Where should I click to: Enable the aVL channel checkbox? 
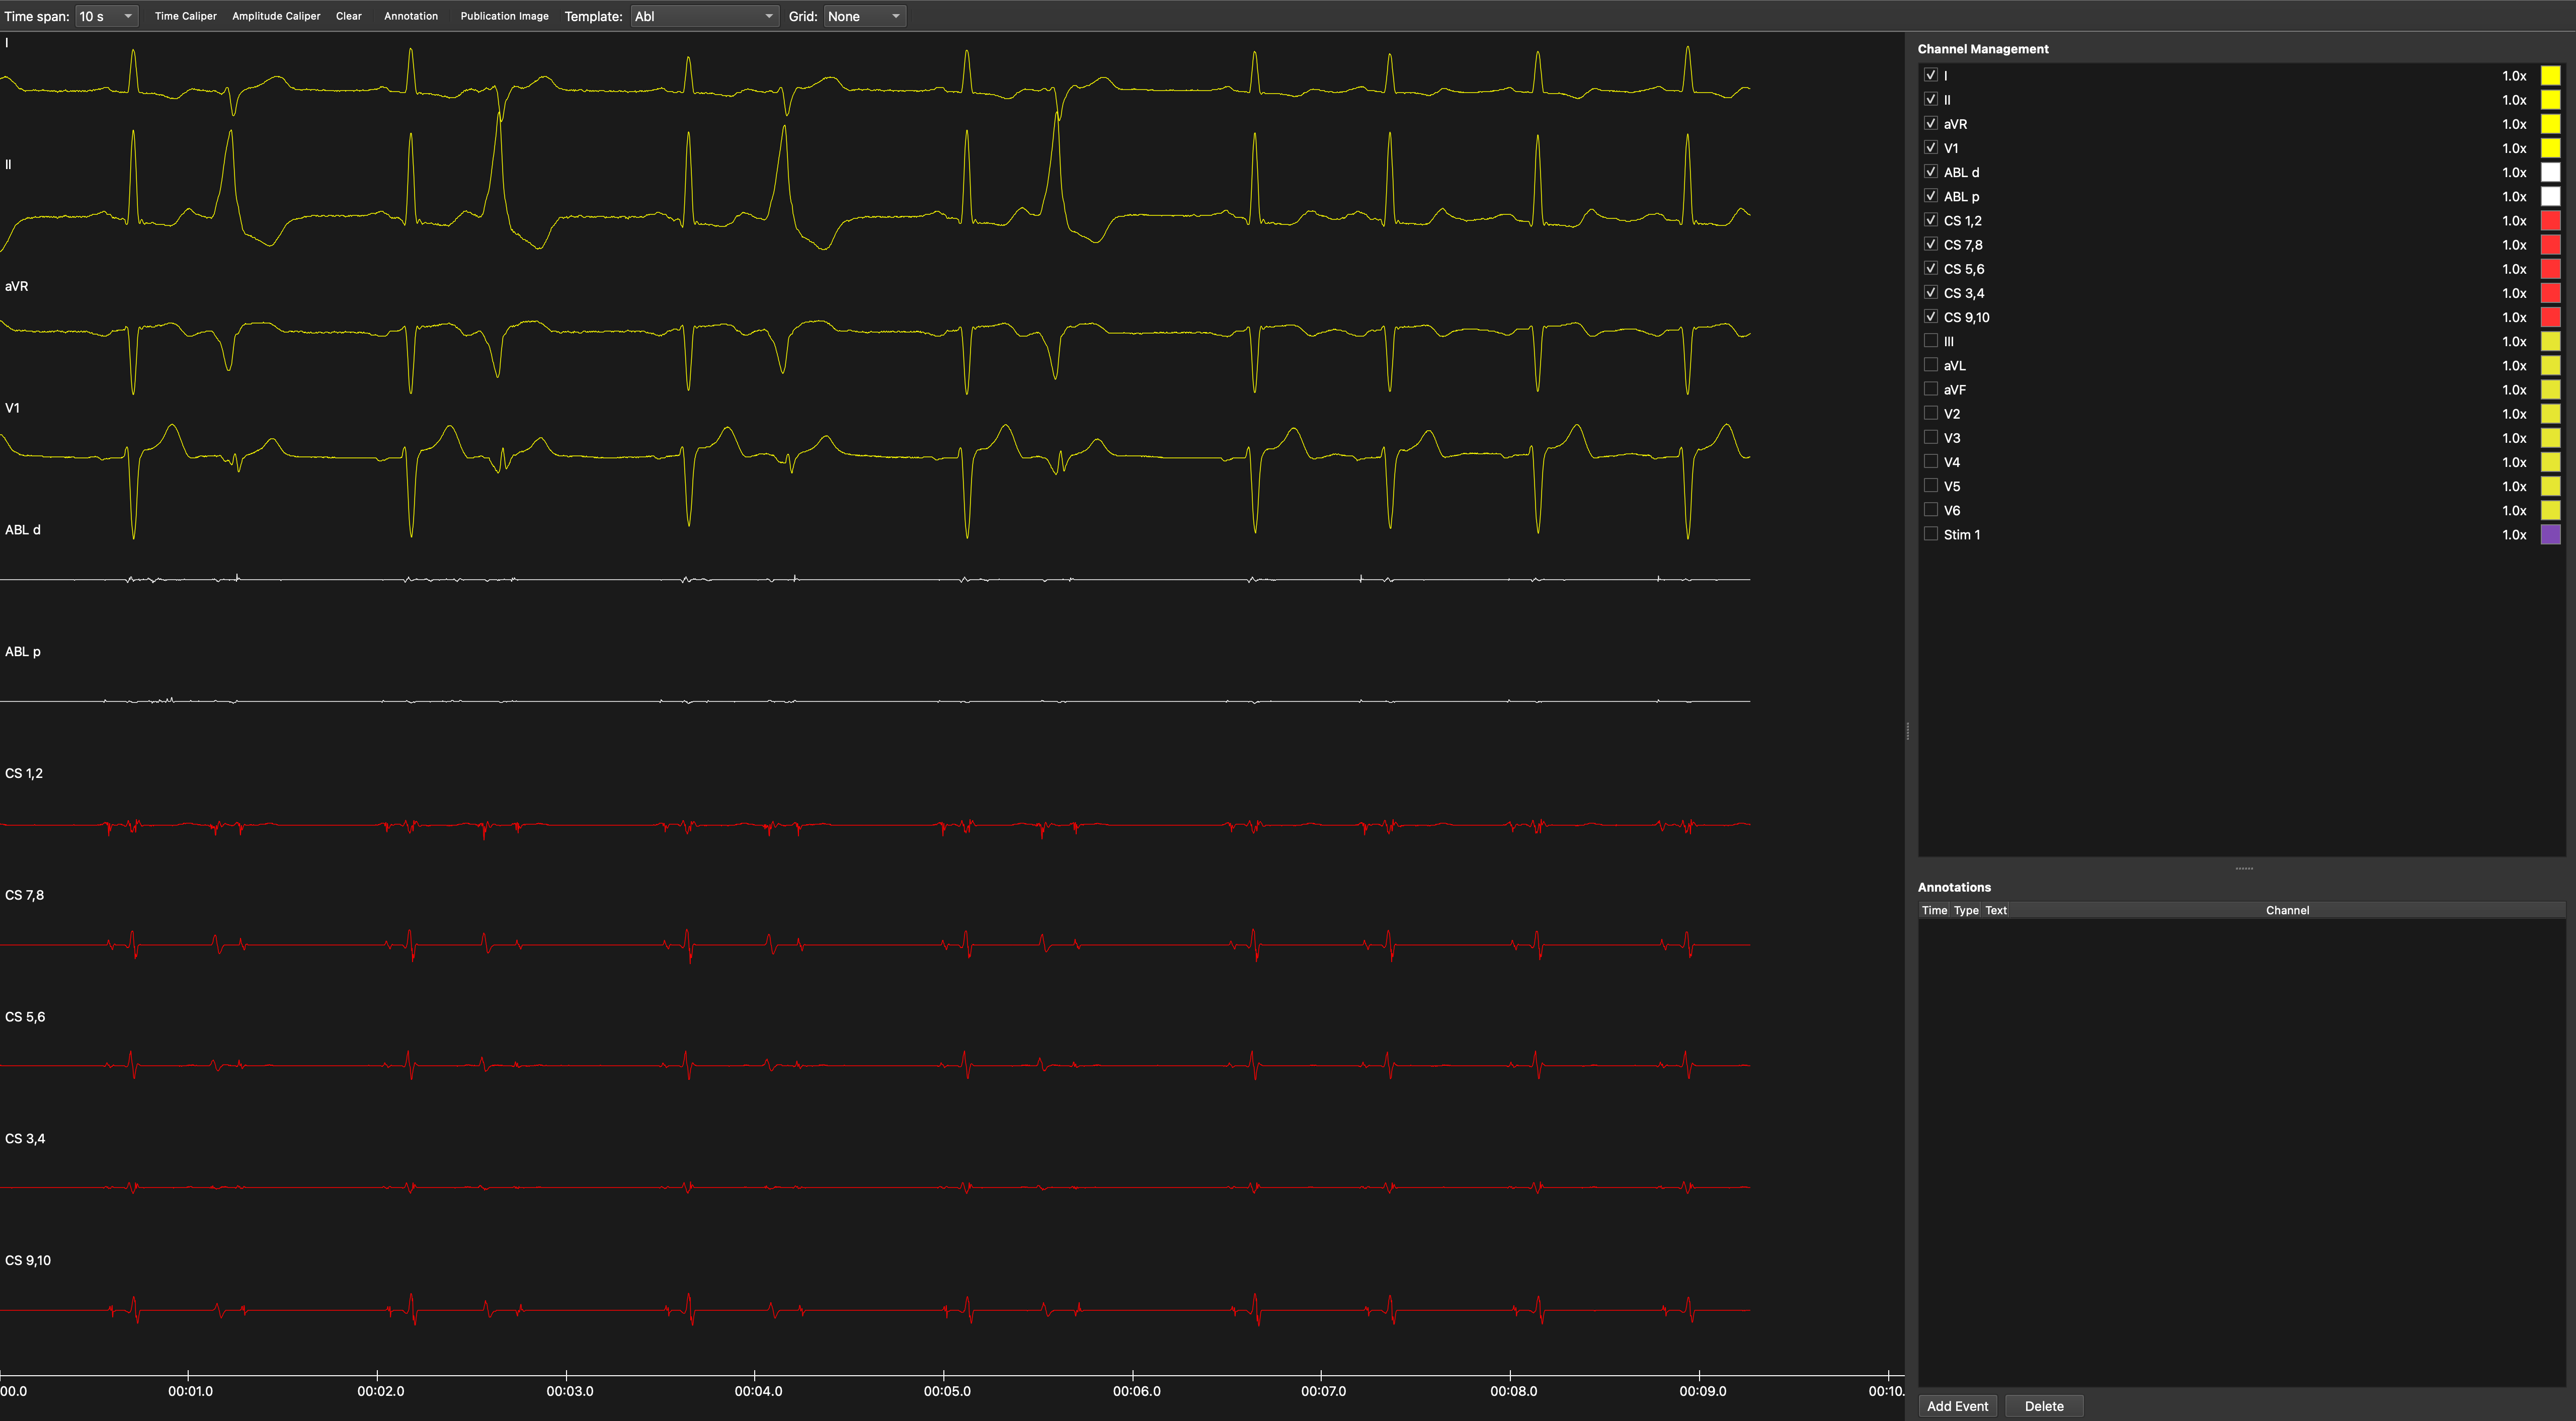[1931, 365]
